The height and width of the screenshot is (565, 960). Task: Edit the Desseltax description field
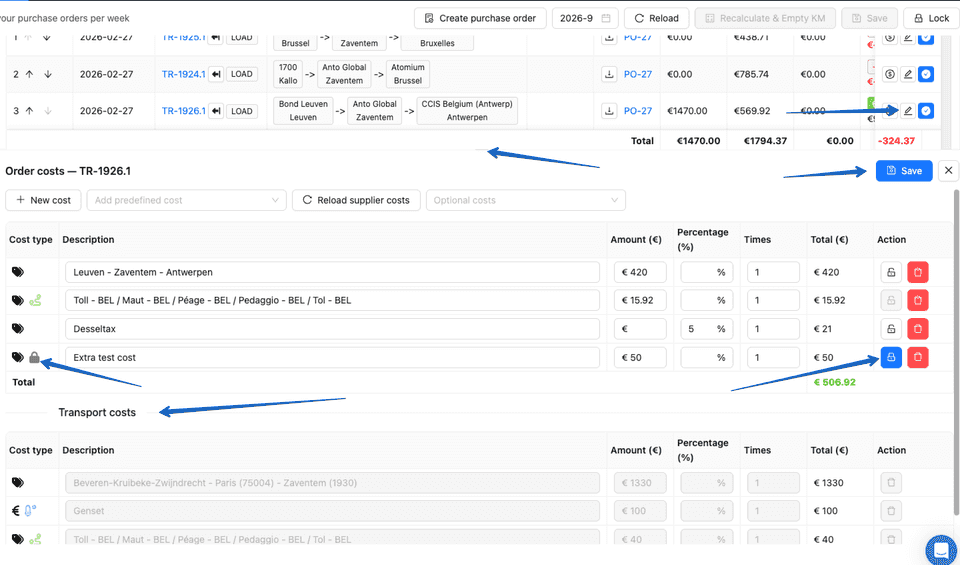[332, 329]
